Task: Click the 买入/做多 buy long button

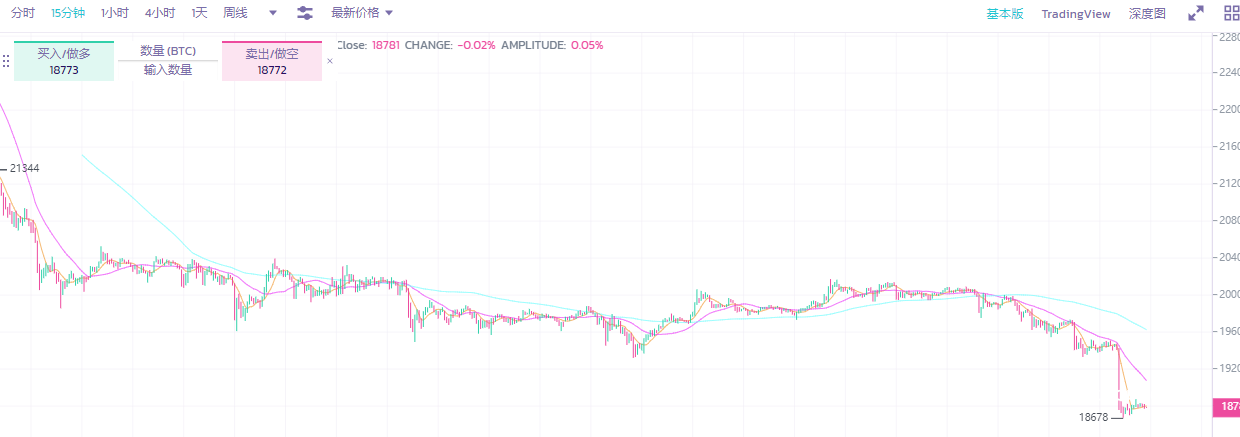Action: point(64,61)
